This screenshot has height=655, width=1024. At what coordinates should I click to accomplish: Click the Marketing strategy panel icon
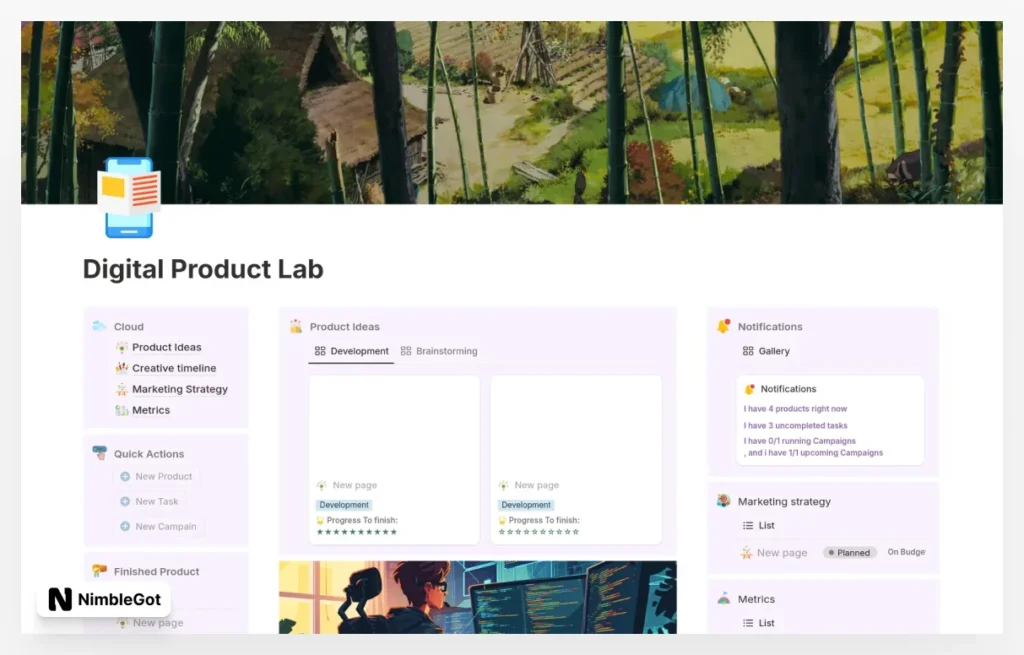coord(724,501)
